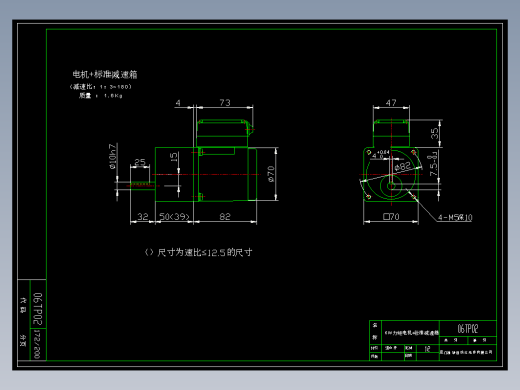
Task: Click the shaft diameter label "φ10h7"
Action: pyautogui.click(x=113, y=156)
